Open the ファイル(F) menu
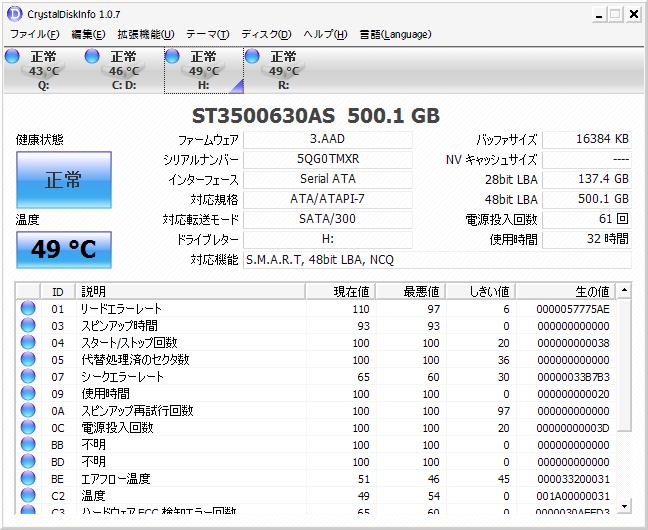648x530 pixels. coord(35,34)
